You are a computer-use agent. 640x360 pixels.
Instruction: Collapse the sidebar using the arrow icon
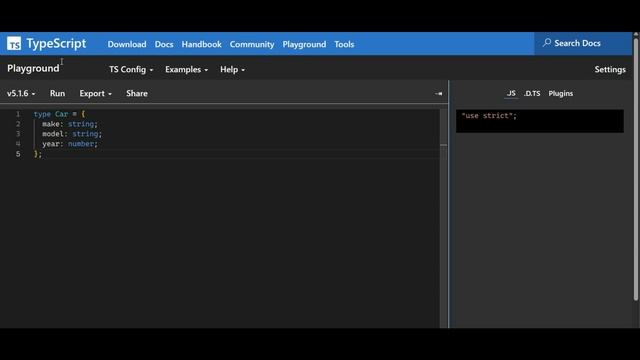click(439, 93)
